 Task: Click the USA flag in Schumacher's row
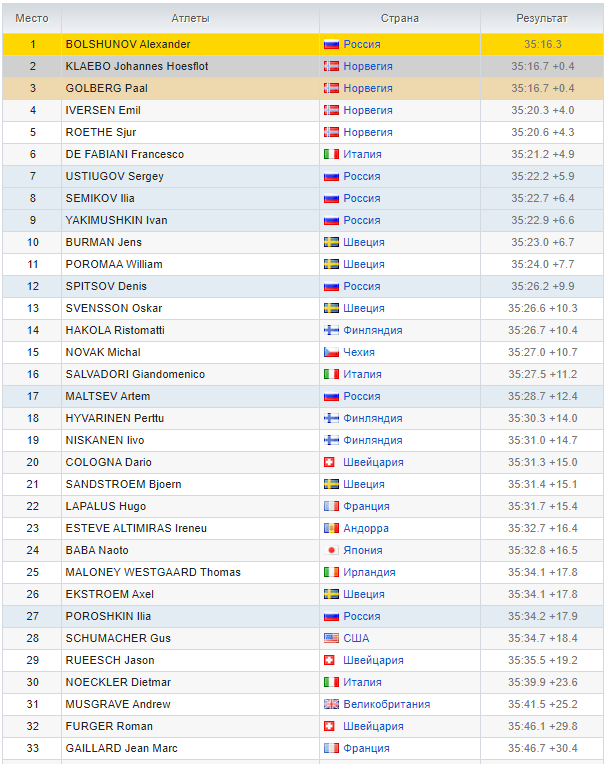(331, 638)
